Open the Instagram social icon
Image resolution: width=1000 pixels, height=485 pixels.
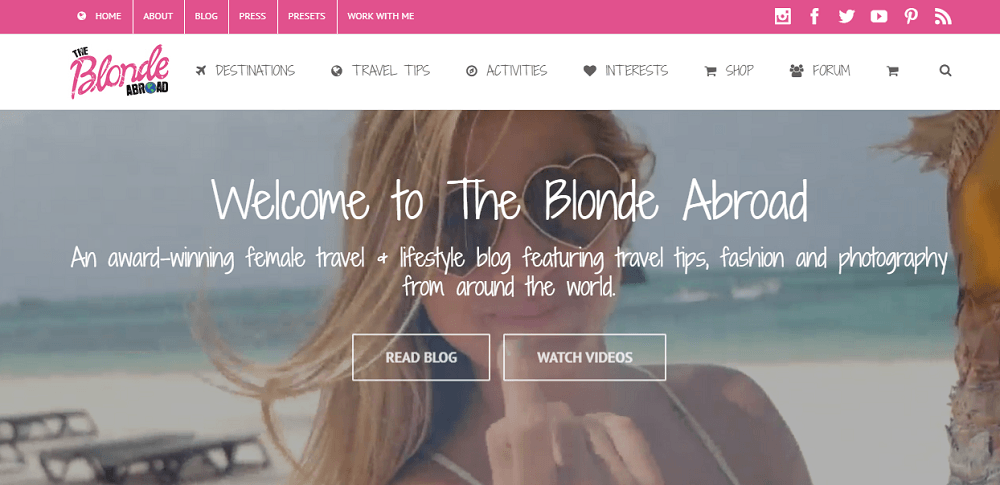pos(783,17)
